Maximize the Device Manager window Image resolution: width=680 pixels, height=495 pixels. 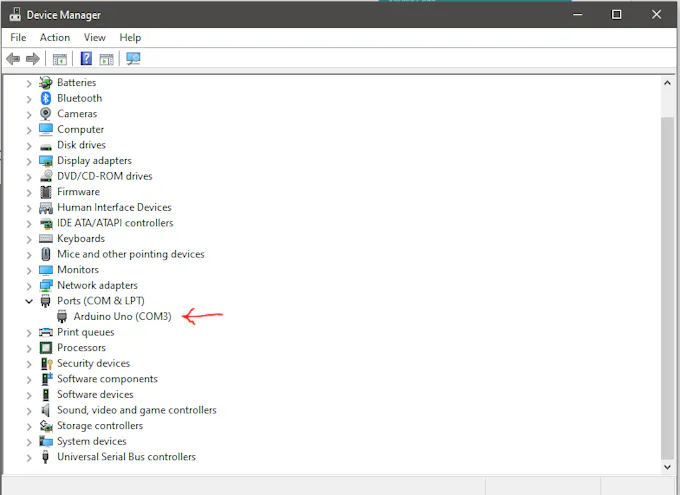tap(616, 14)
